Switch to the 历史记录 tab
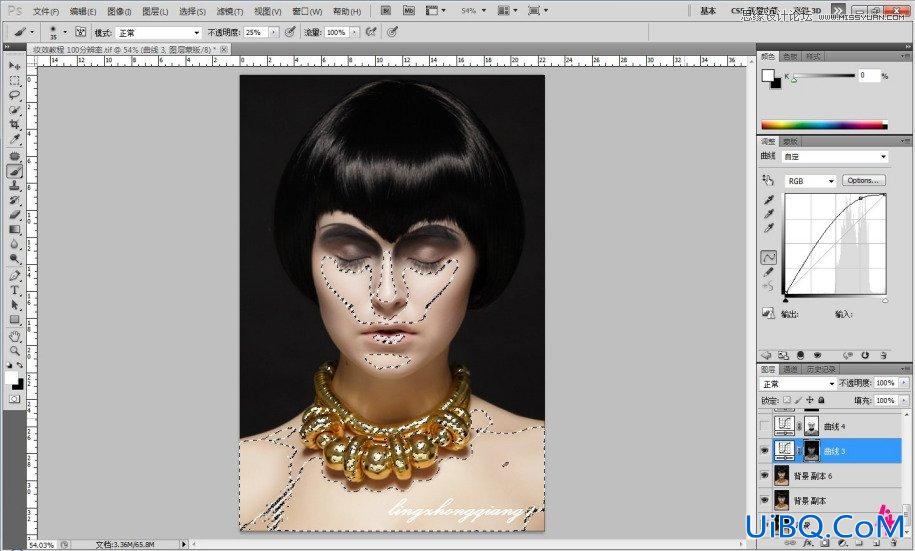The width and height of the screenshot is (915, 551). tap(820, 369)
